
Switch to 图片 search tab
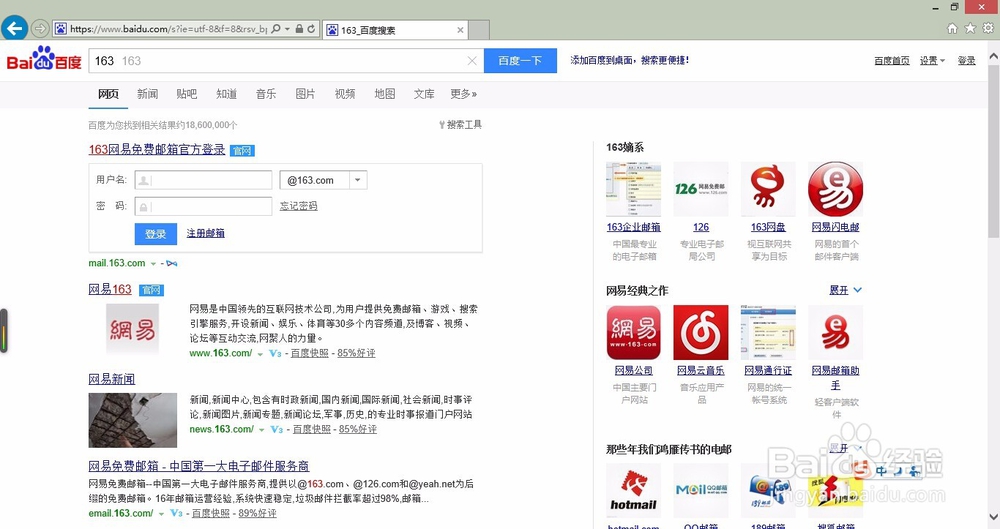pos(305,94)
